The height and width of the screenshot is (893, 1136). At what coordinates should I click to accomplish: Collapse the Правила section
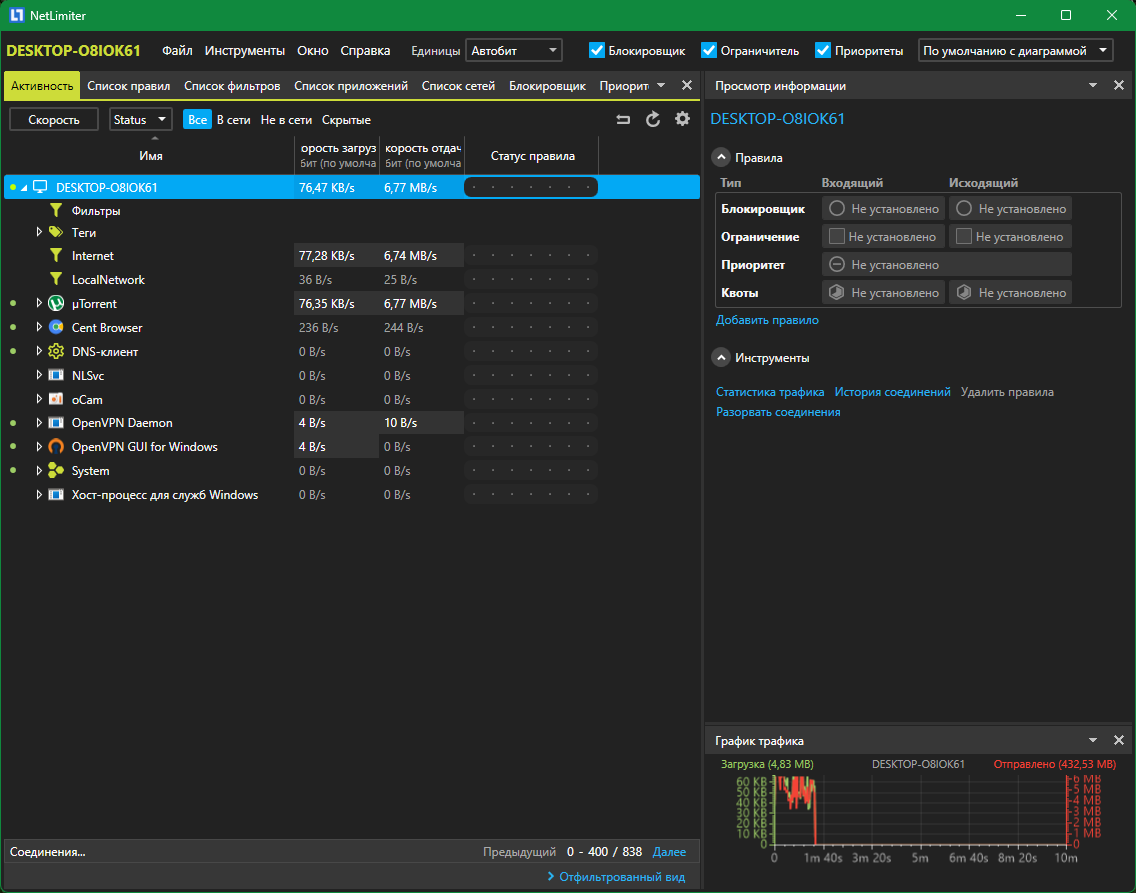(x=721, y=157)
